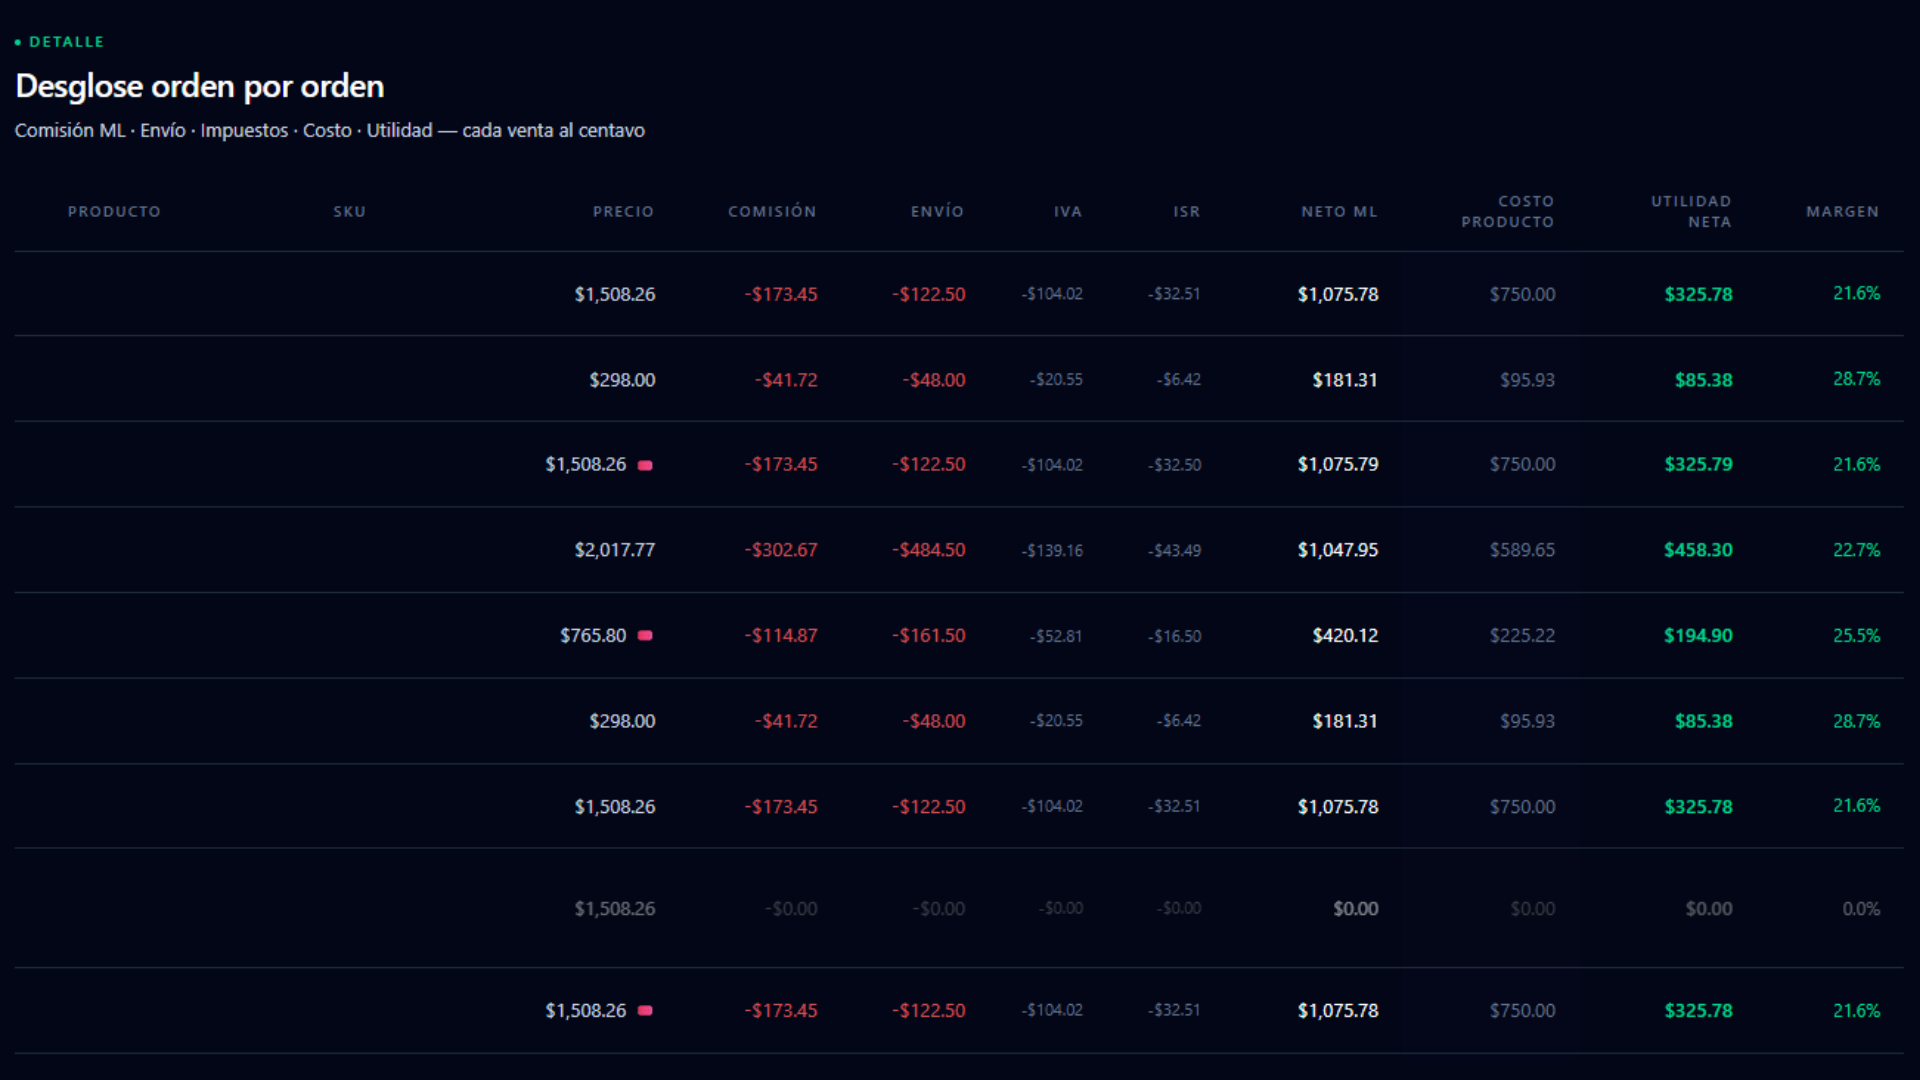
Task: Click the pink badge in the bottom table row
Action: 645,1011
